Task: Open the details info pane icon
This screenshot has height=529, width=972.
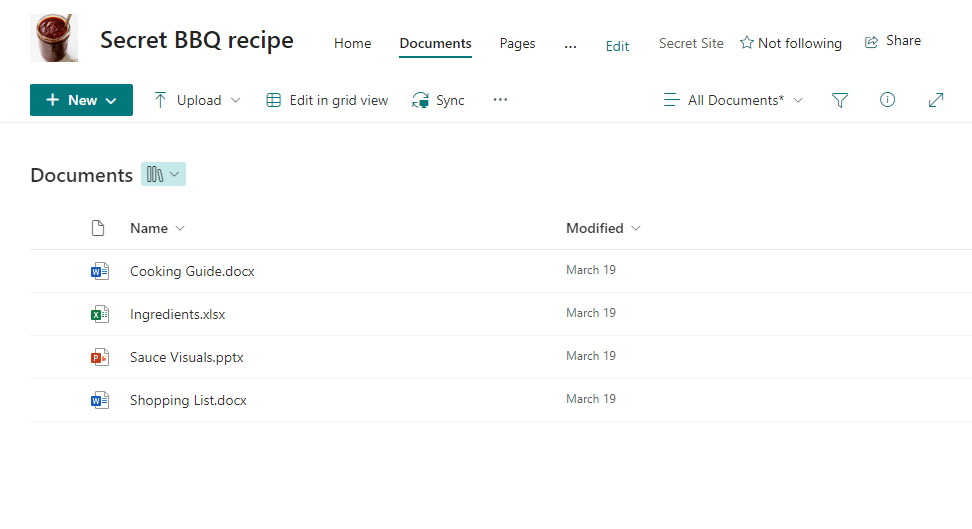Action: point(887,100)
